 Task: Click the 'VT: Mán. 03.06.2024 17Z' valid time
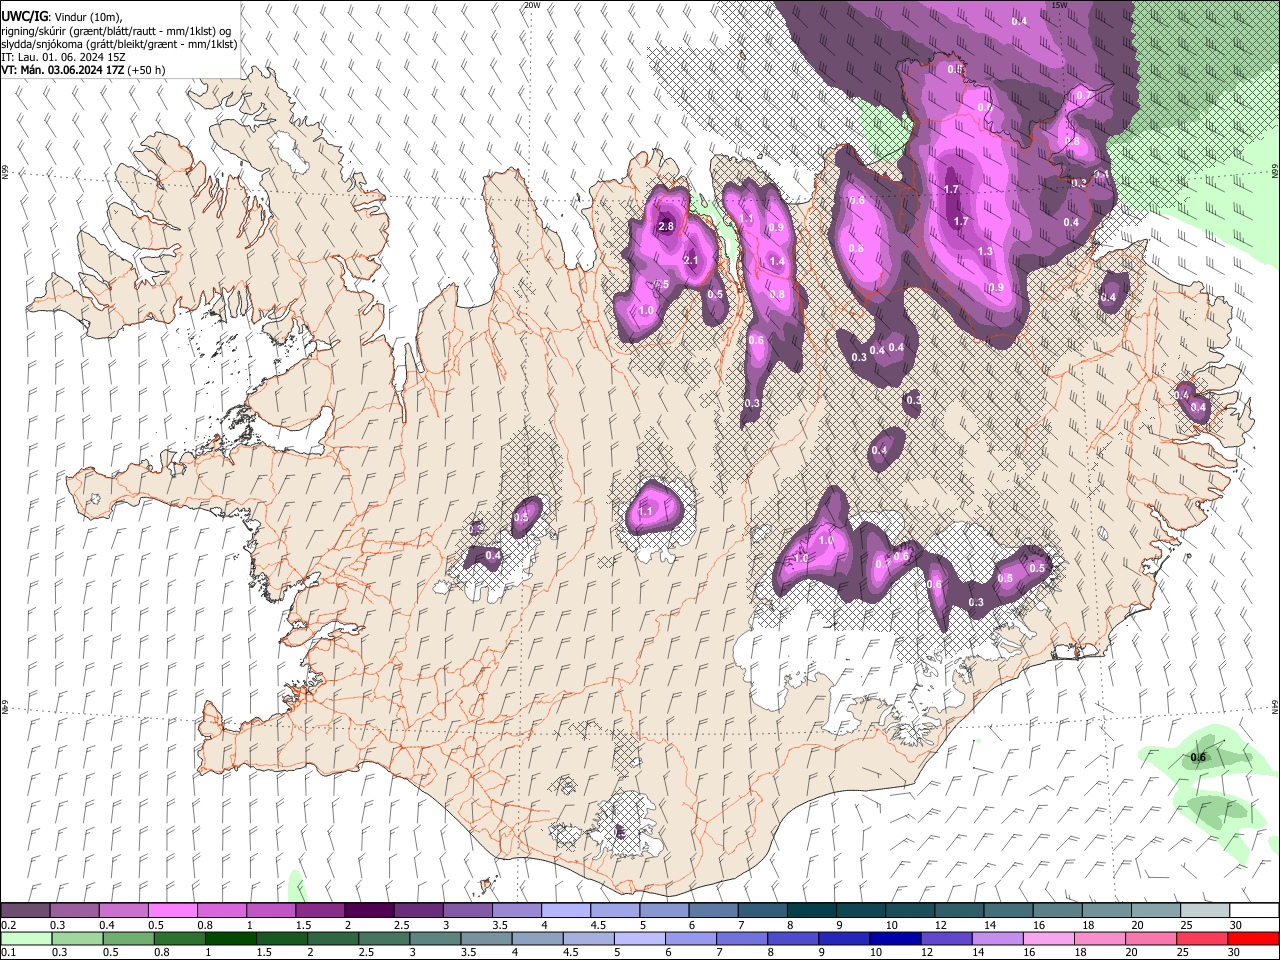pyautogui.click(x=61, y=70)
